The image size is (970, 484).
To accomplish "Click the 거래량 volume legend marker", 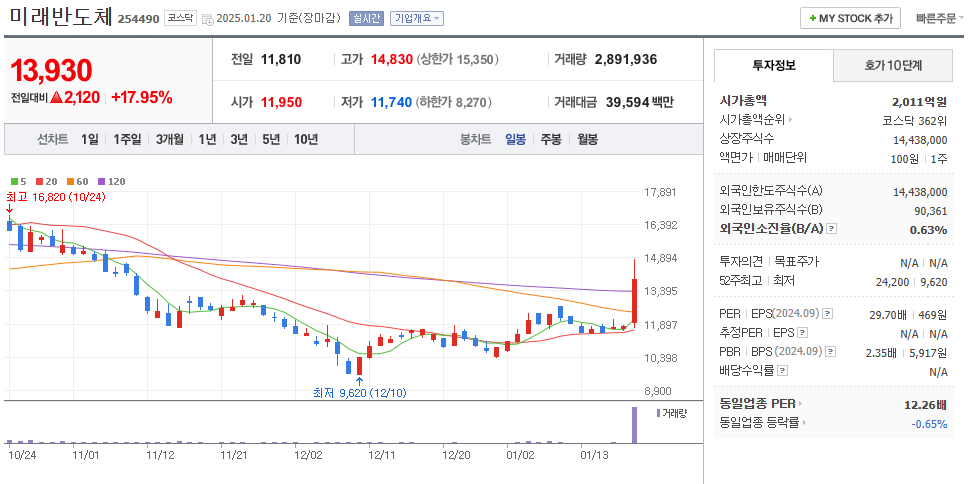I will [x=659, y=412].
